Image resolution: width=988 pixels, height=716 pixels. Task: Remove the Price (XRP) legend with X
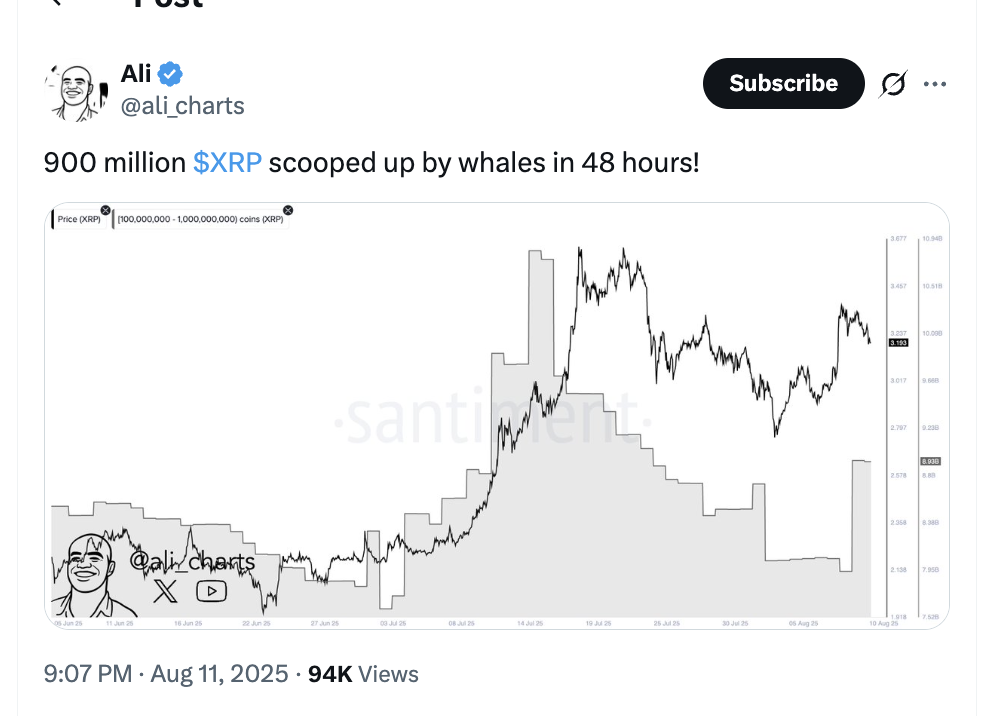(105, 211)
